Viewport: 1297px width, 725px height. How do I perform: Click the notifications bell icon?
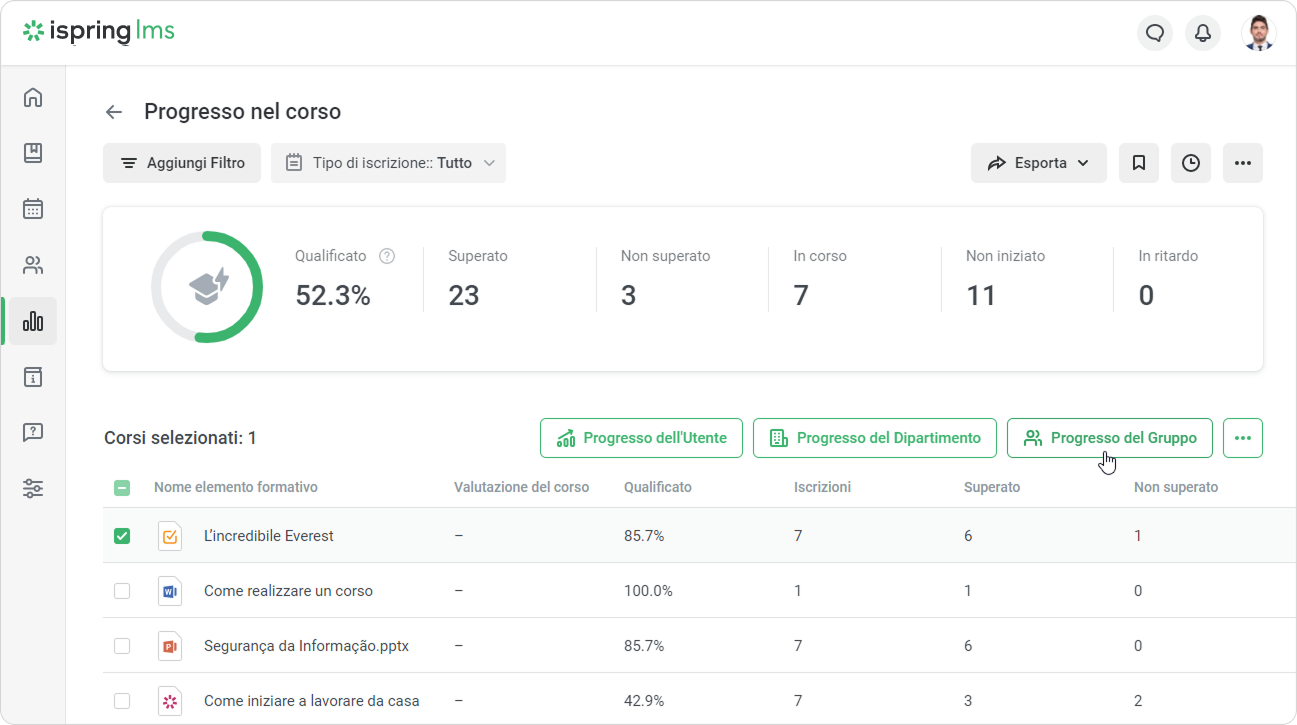pos(1203,33)
